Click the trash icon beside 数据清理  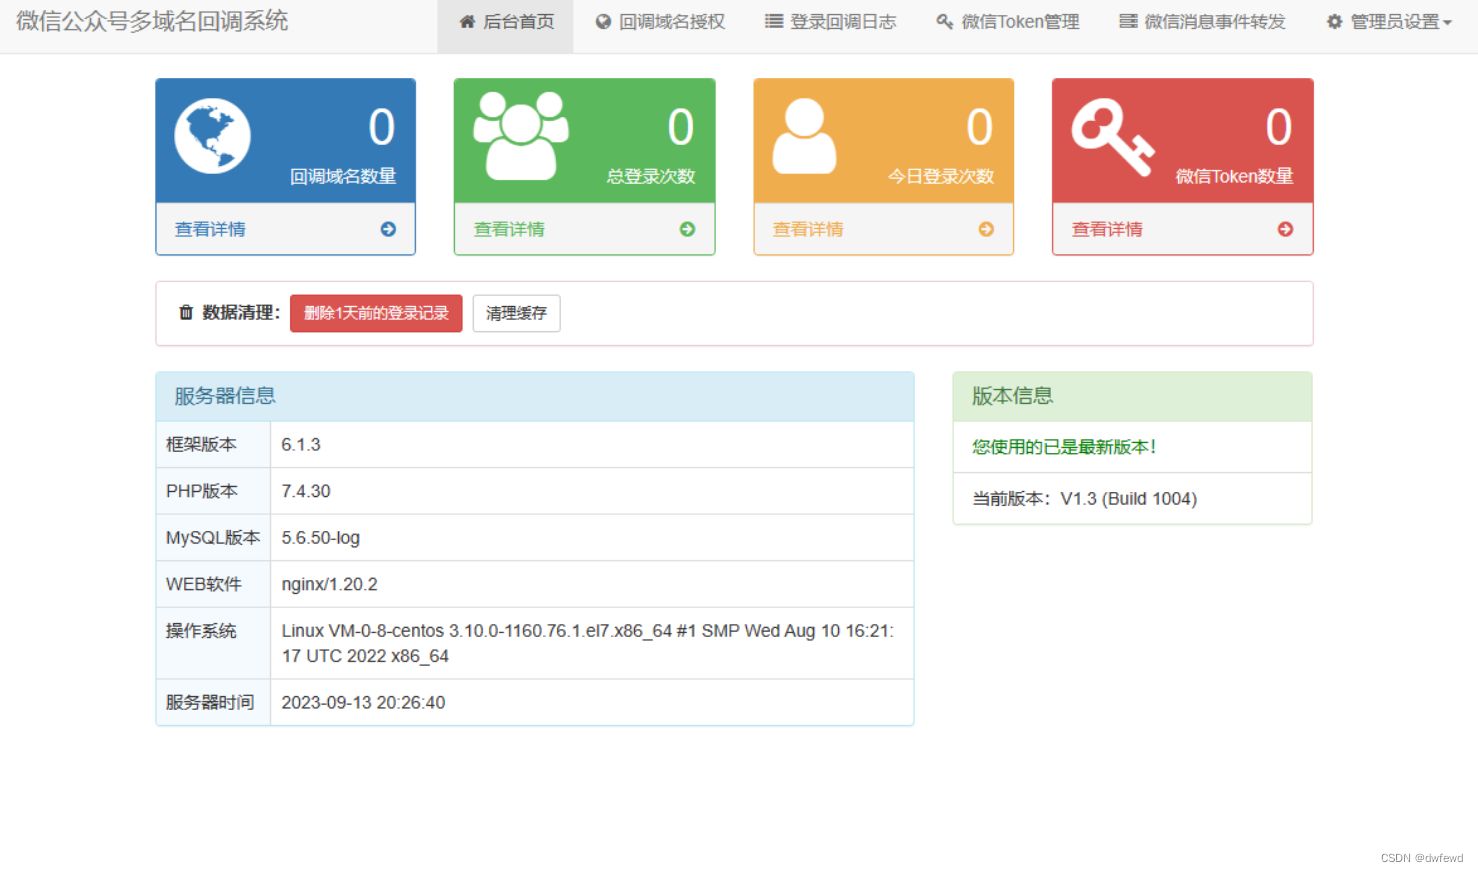click(x=186, y=313)
